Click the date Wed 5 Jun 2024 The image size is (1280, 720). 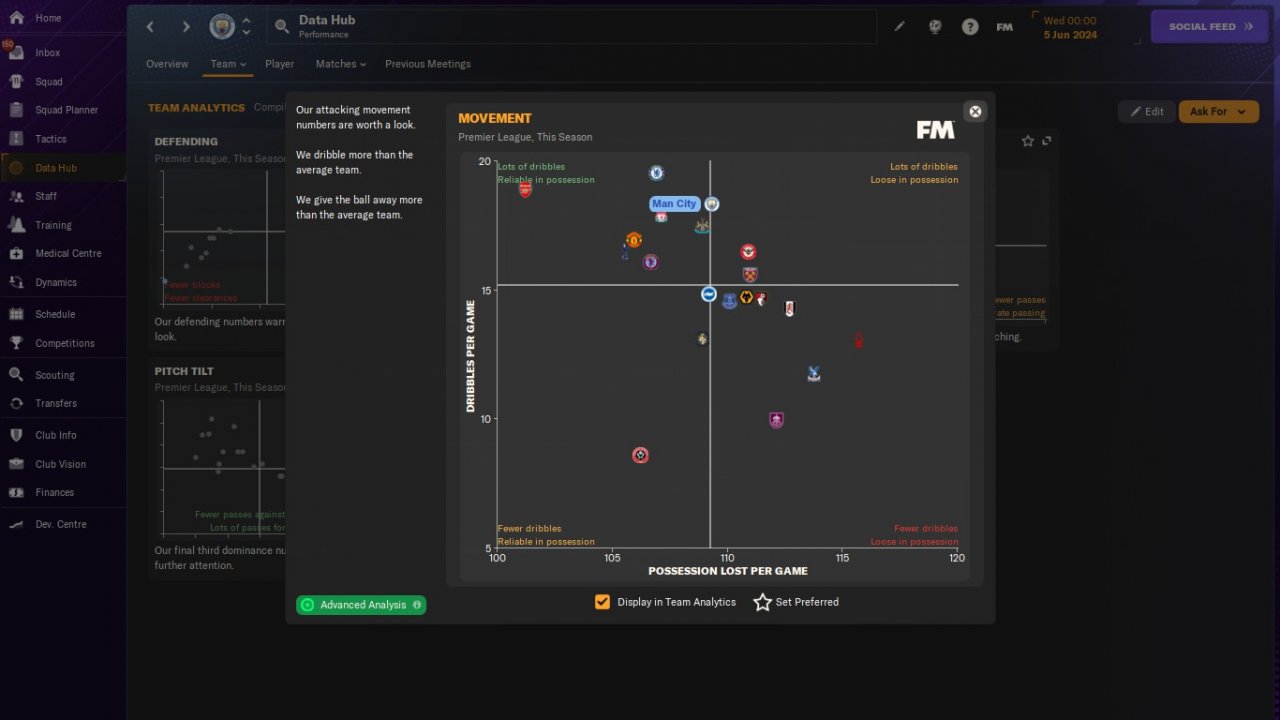coord(1069,27)
